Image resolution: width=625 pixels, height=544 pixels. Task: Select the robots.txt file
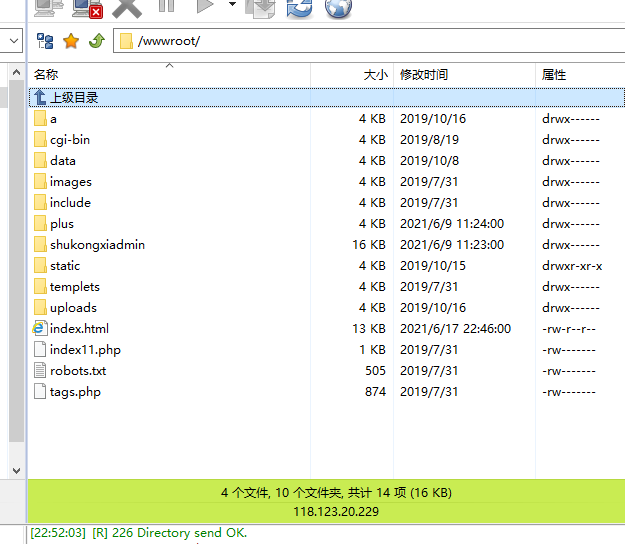coord(77,371)
